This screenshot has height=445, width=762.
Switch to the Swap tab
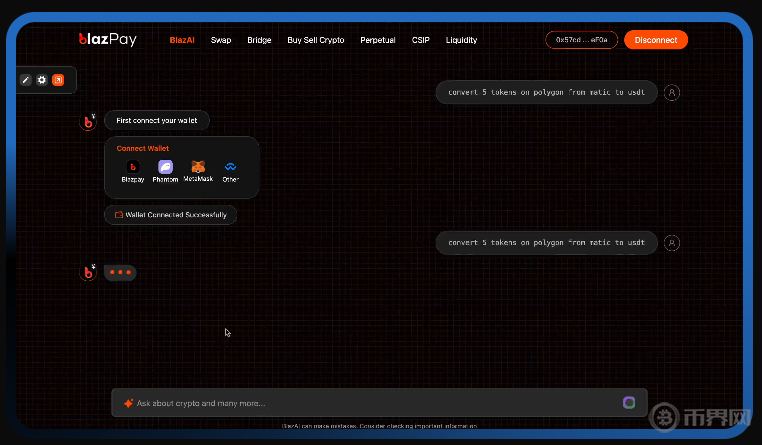click(x=221, y=40)
